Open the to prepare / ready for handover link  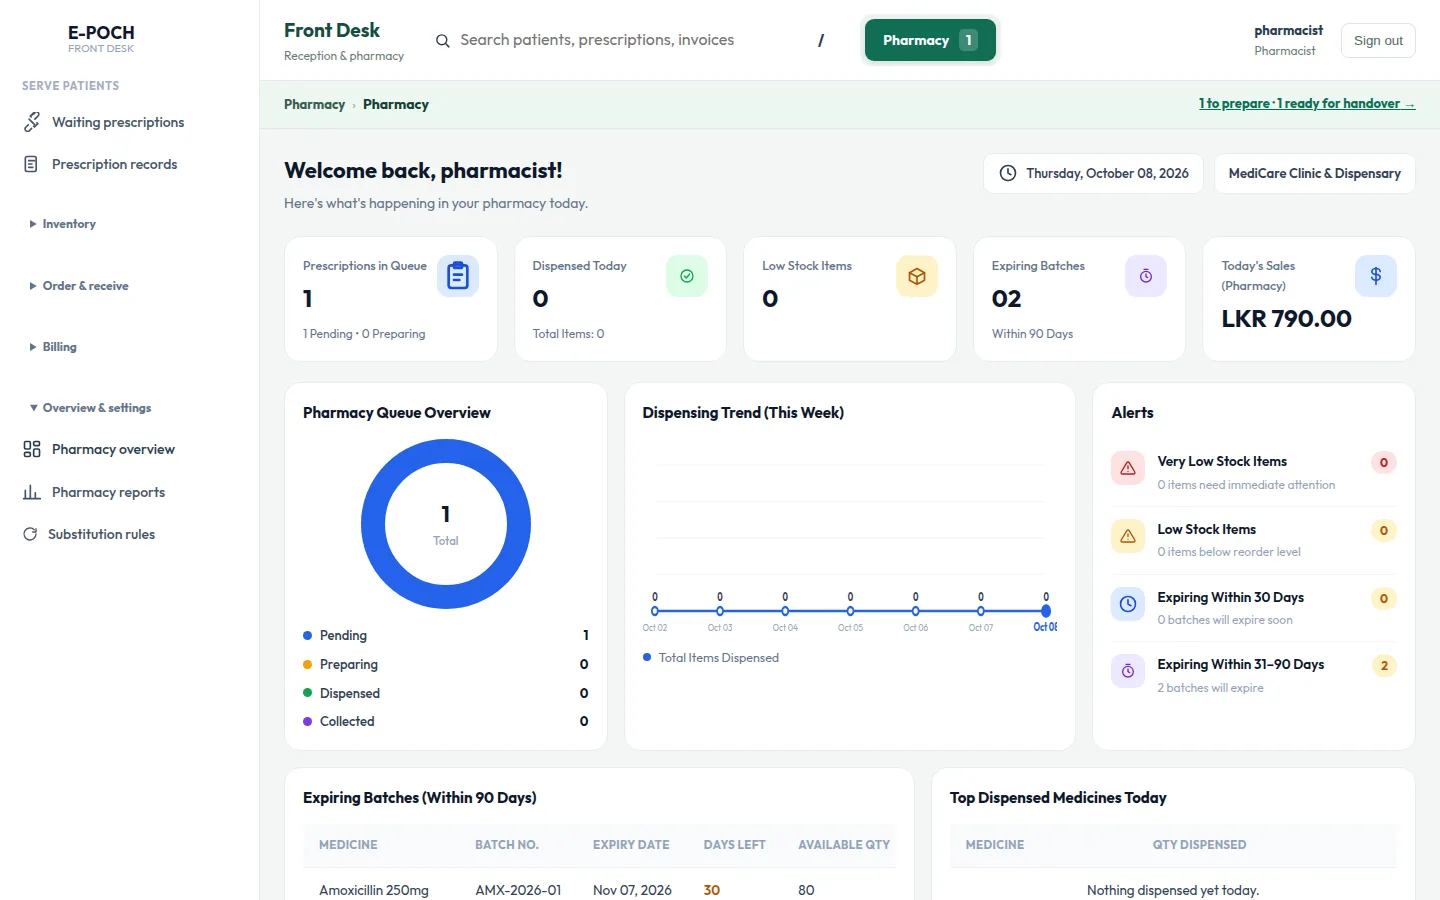(x=1307, y=104)
